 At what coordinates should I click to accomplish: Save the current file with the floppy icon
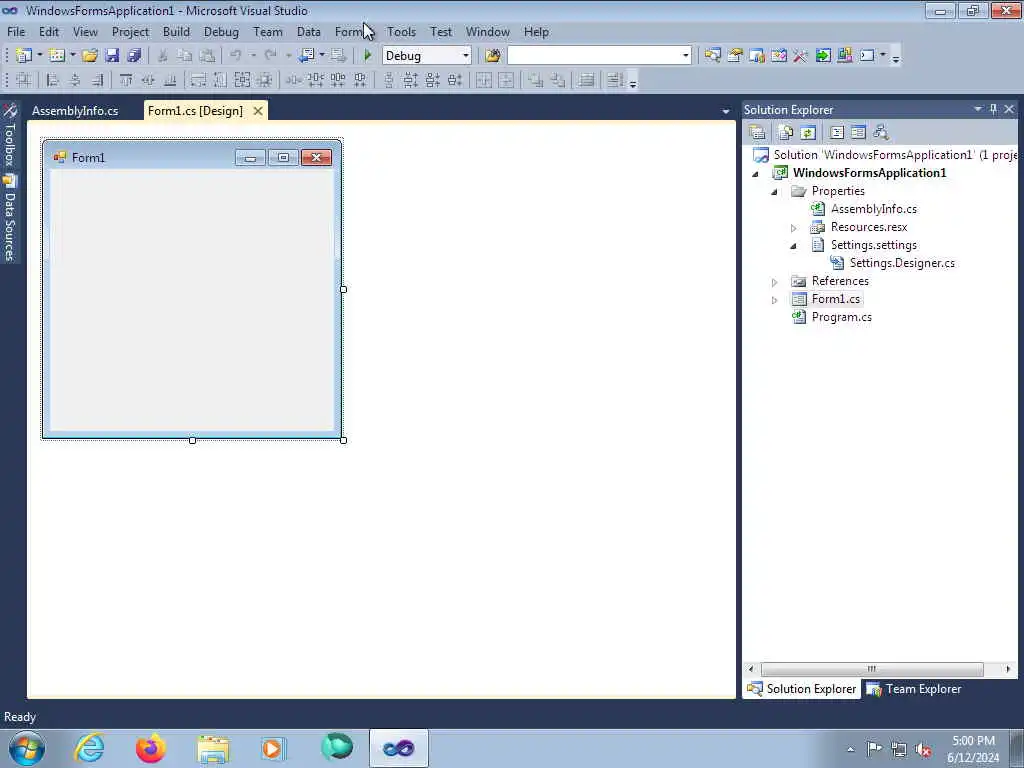pos(112,56)
